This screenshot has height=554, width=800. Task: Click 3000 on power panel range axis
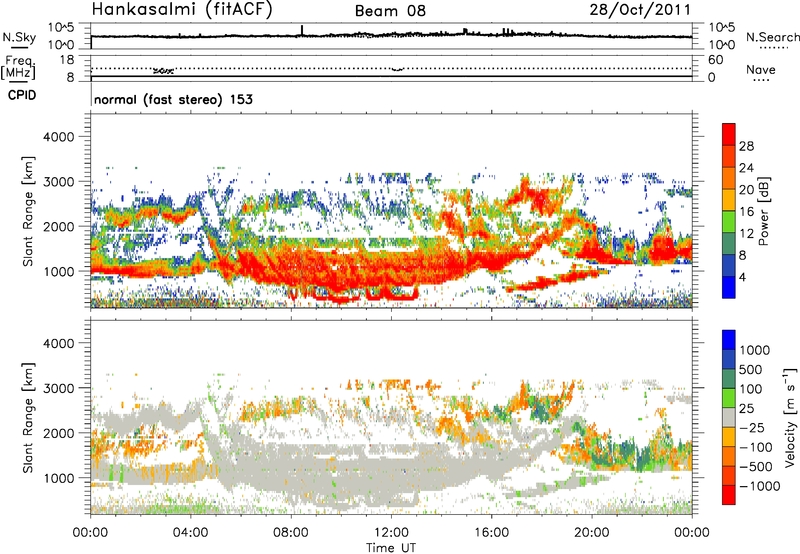coord(58,182)
